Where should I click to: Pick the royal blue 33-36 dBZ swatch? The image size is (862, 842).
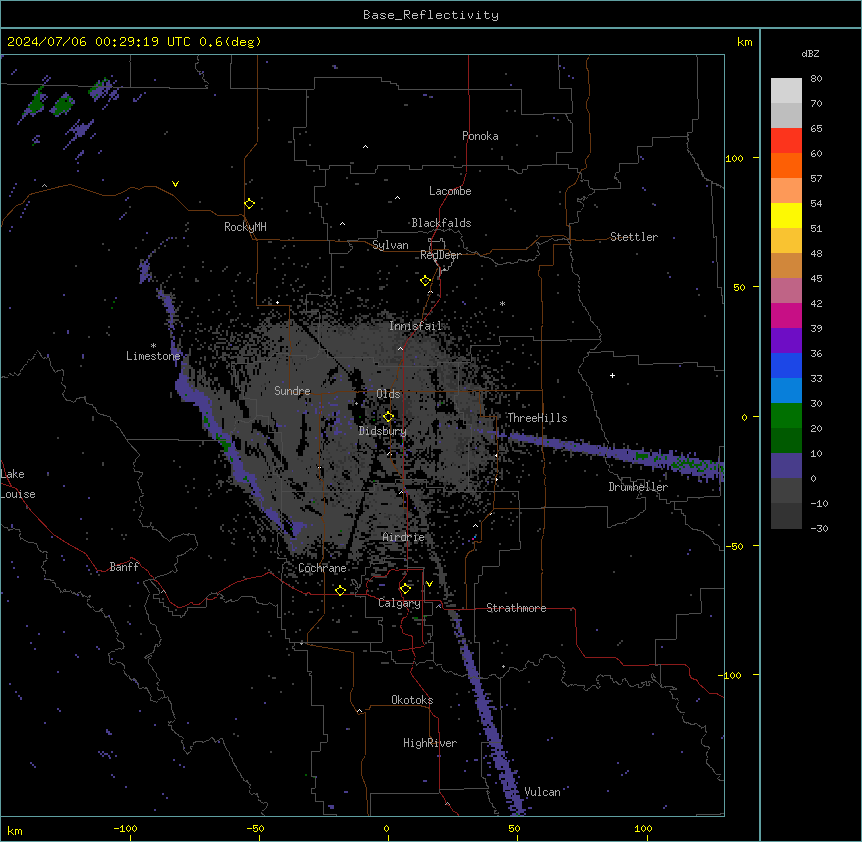[x=786, y=366]
